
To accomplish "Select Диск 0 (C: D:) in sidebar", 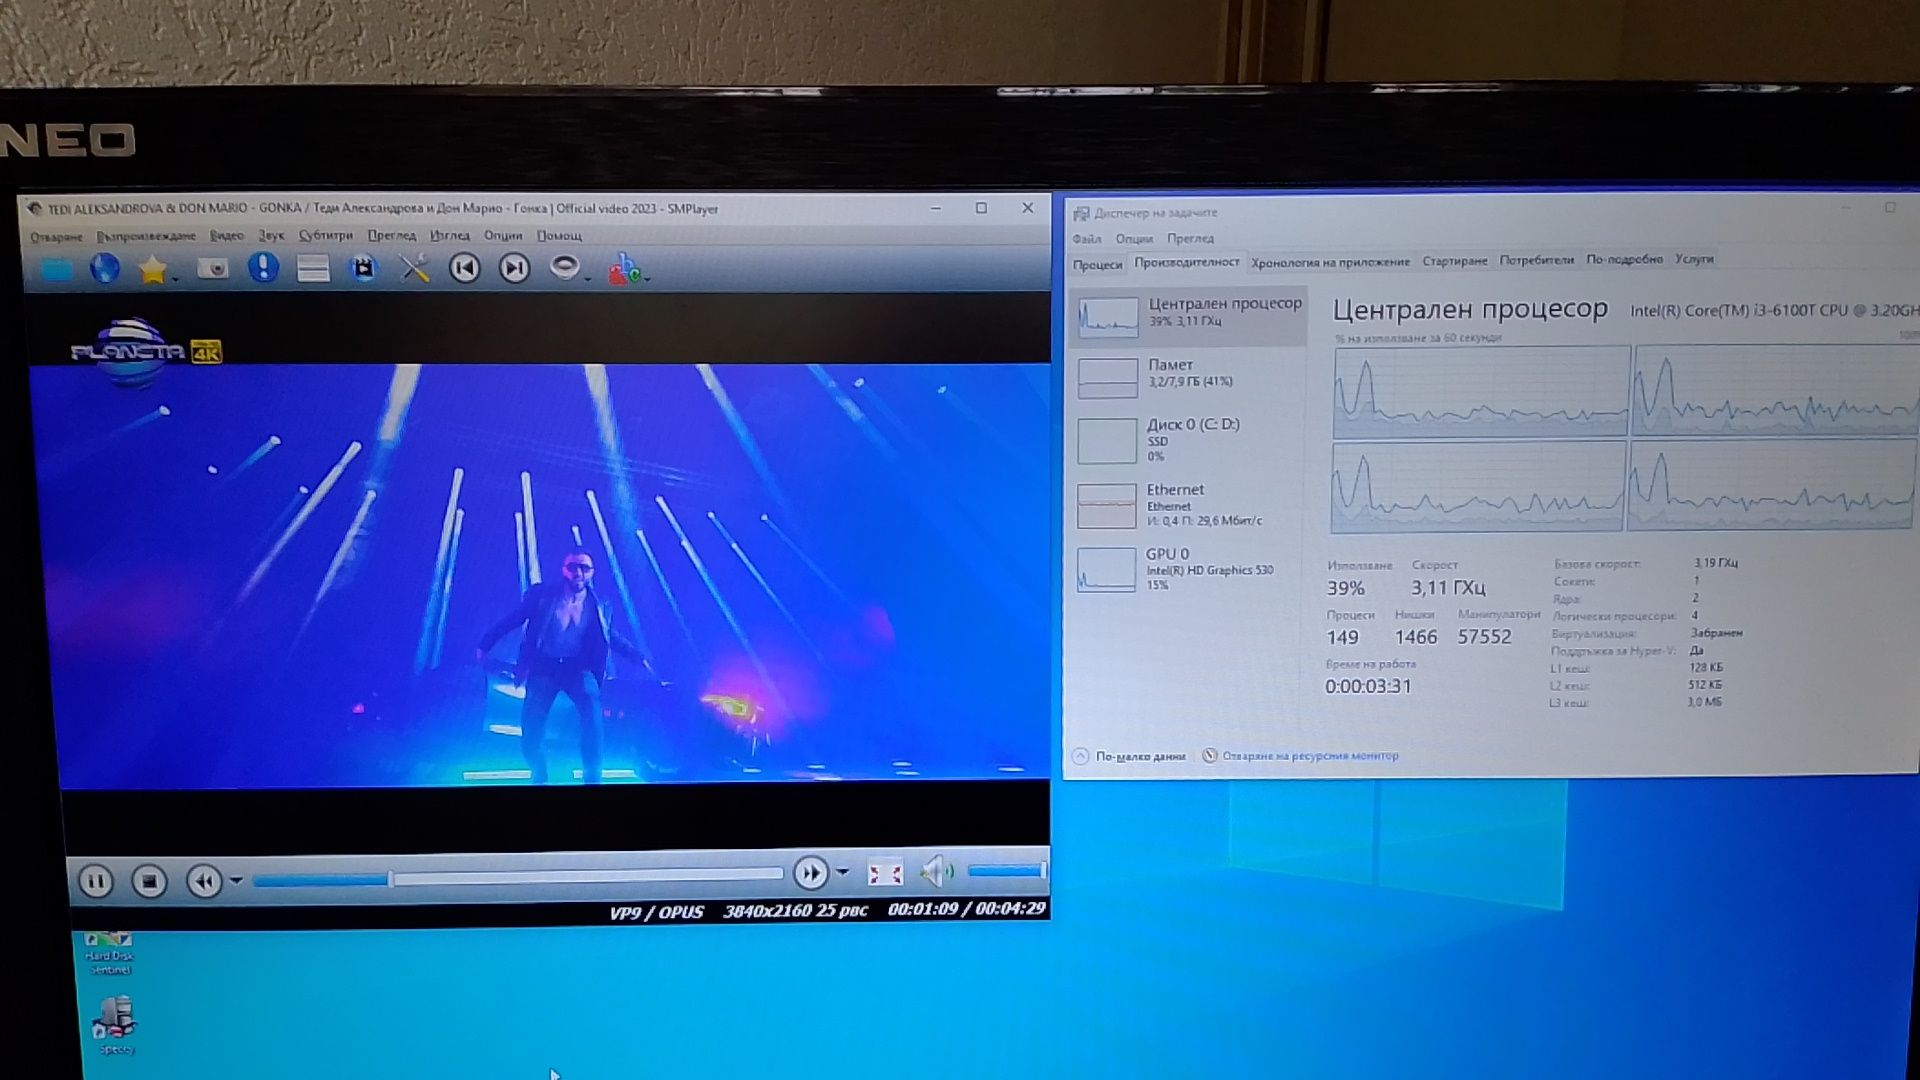I will tap(1188, 440).
